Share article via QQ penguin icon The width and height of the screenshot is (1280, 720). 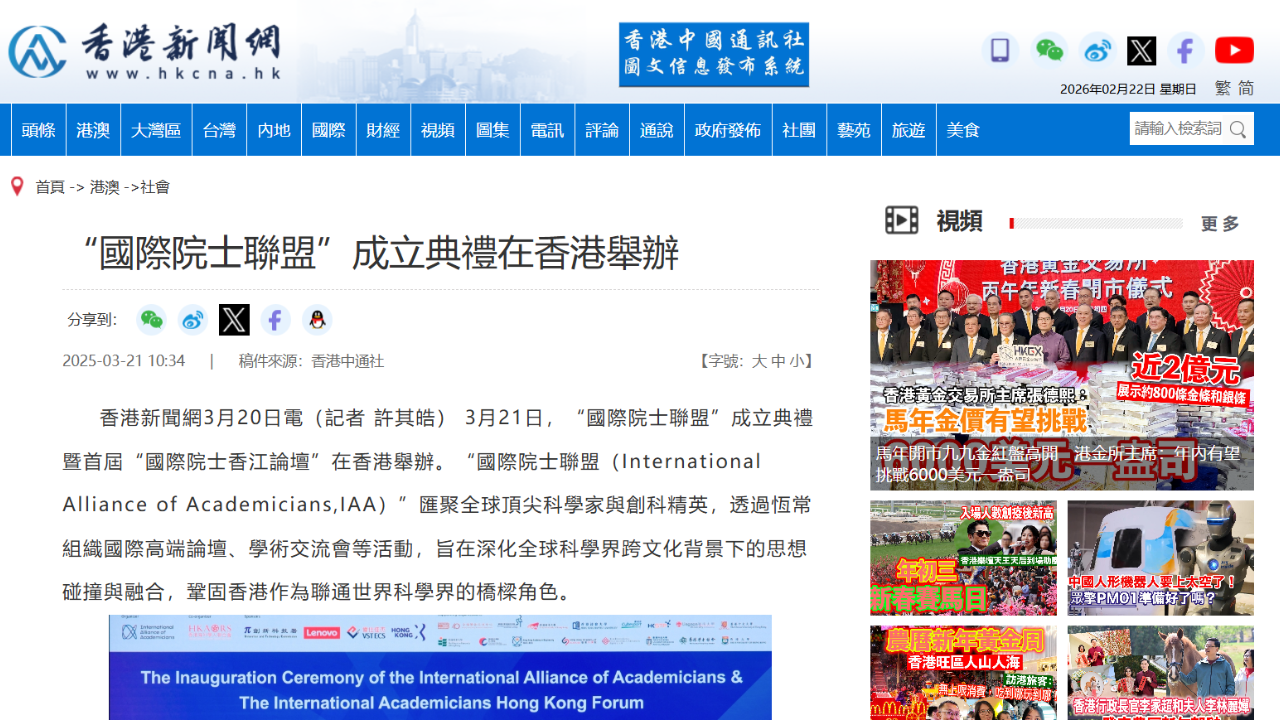317,320
